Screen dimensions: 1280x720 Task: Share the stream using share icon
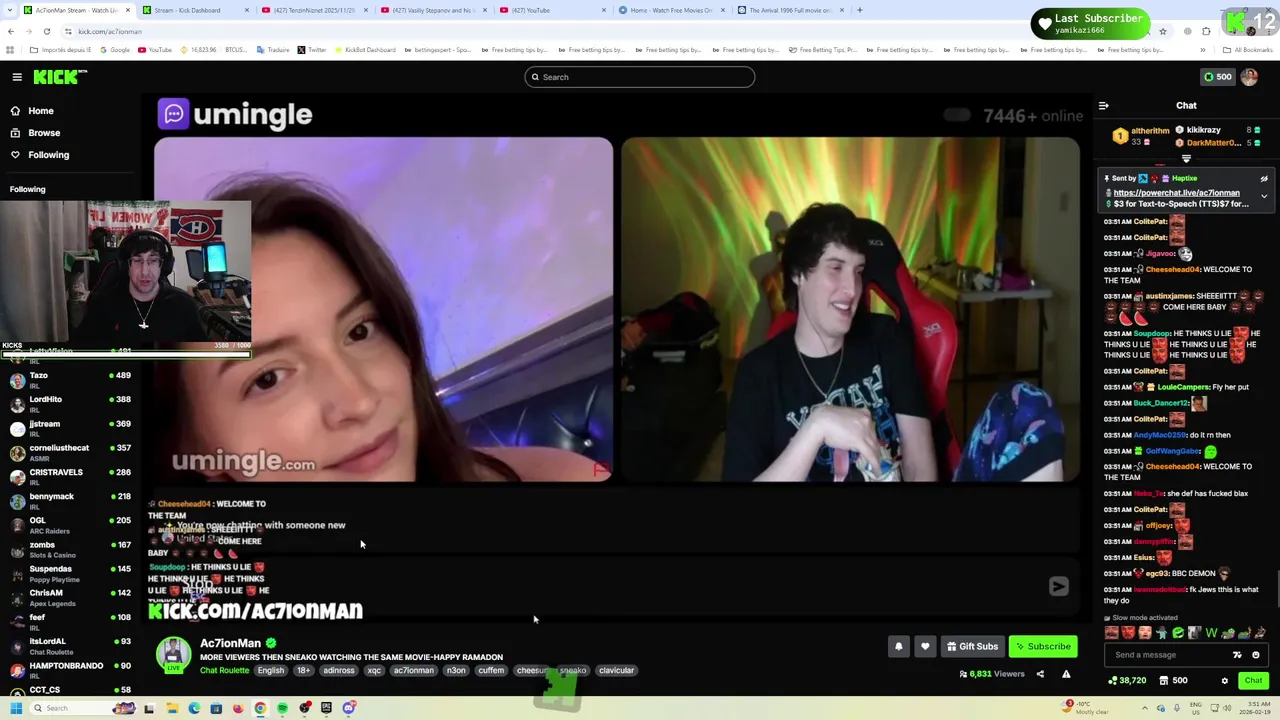pyautogui.click(x=1040, y=674)
